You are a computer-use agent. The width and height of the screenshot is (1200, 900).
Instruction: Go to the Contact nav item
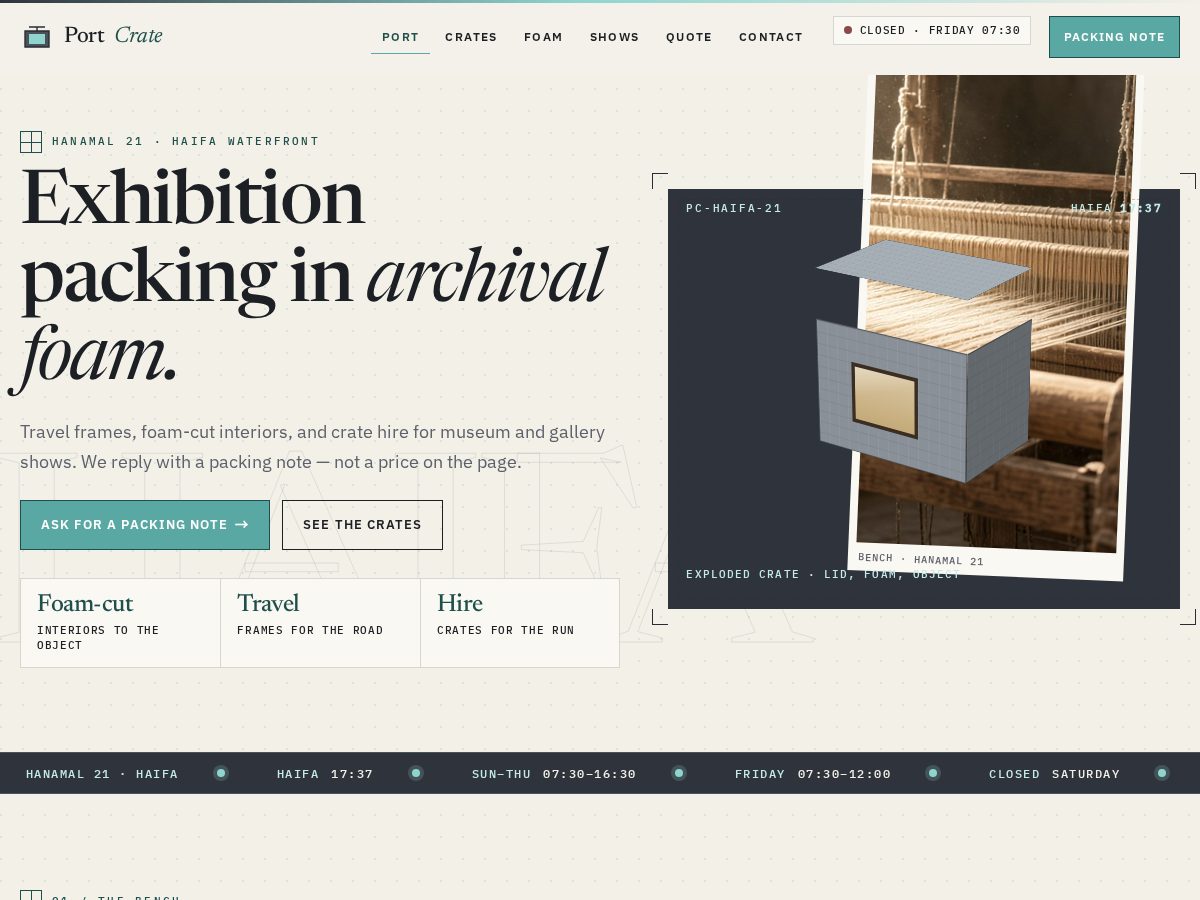[771, 37]
